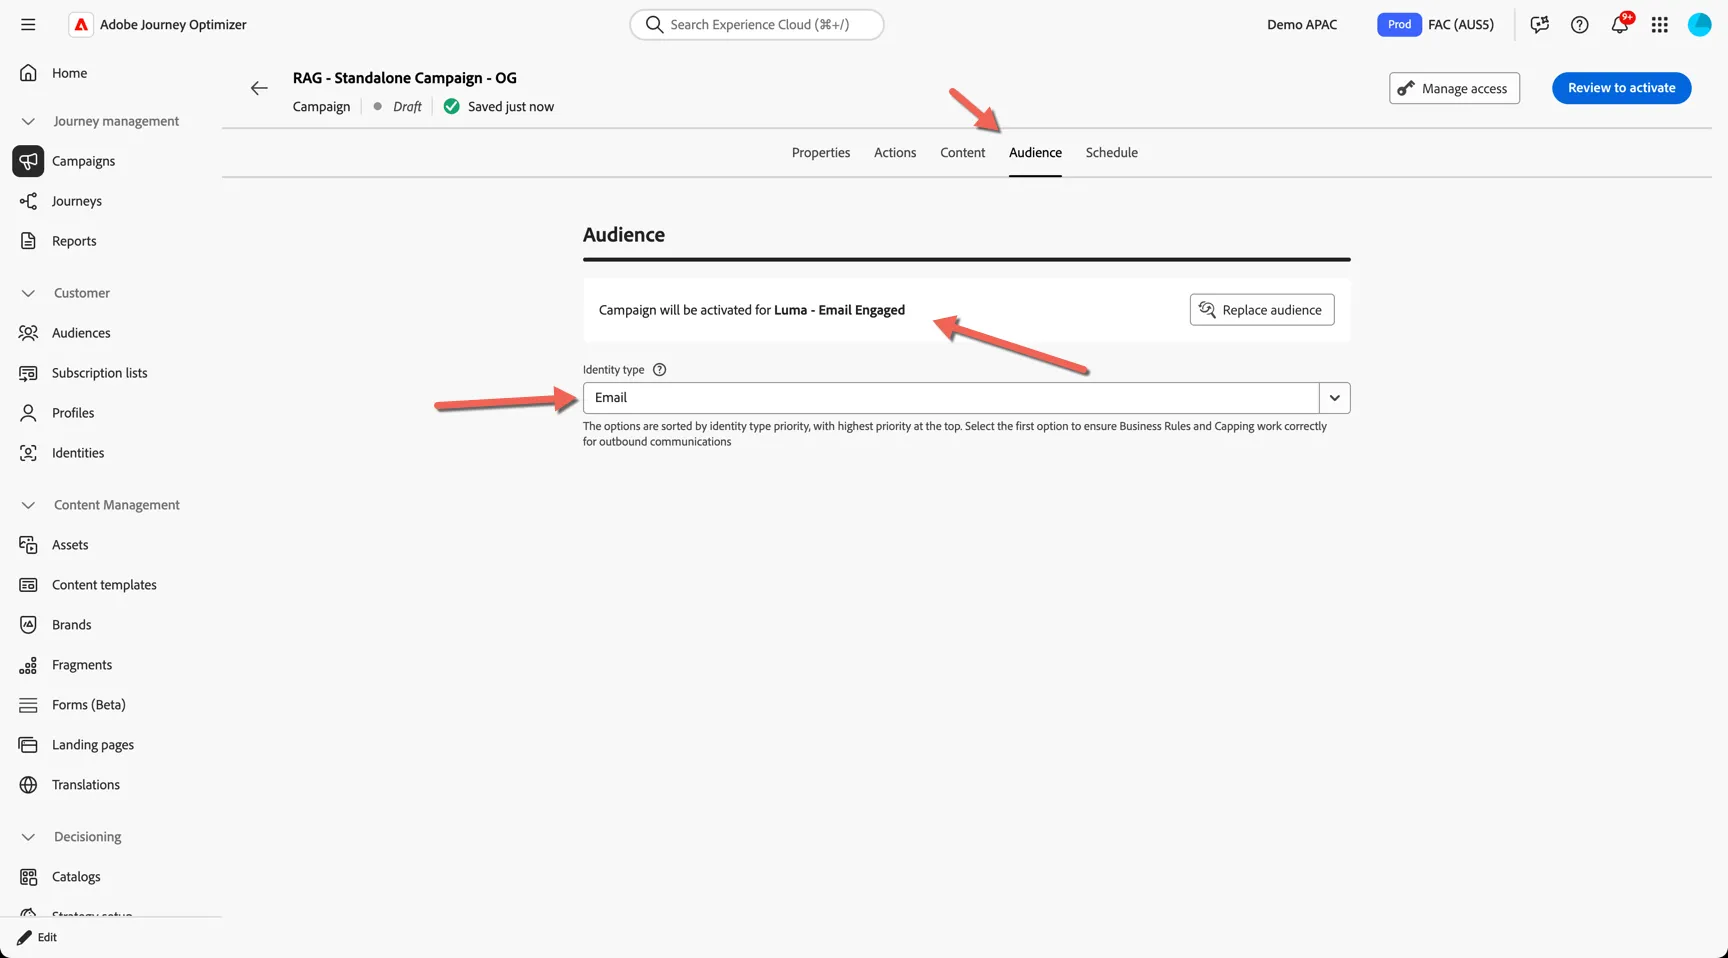Open Audiences icon in sidebar
Image resolution: width=1728 pixels, height=958 pixels.
(x=28, y=333)
